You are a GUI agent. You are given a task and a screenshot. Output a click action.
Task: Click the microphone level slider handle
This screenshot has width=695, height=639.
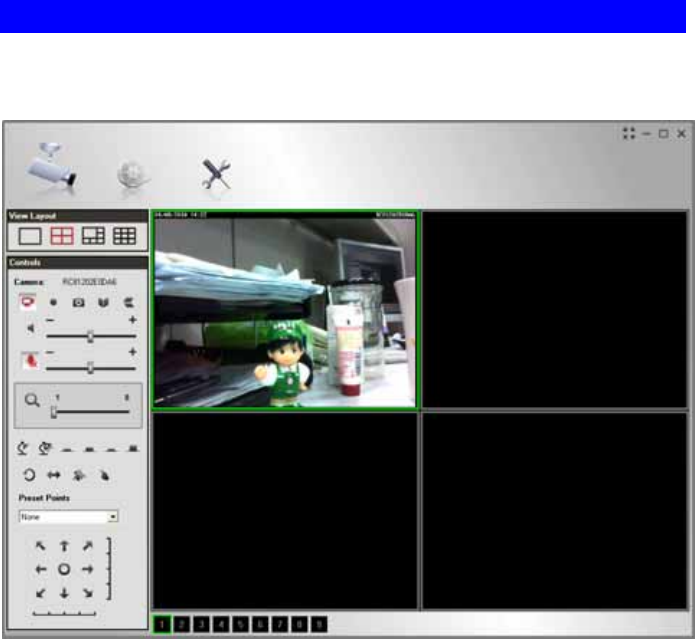pyautogui.click(x=90, y=368)
